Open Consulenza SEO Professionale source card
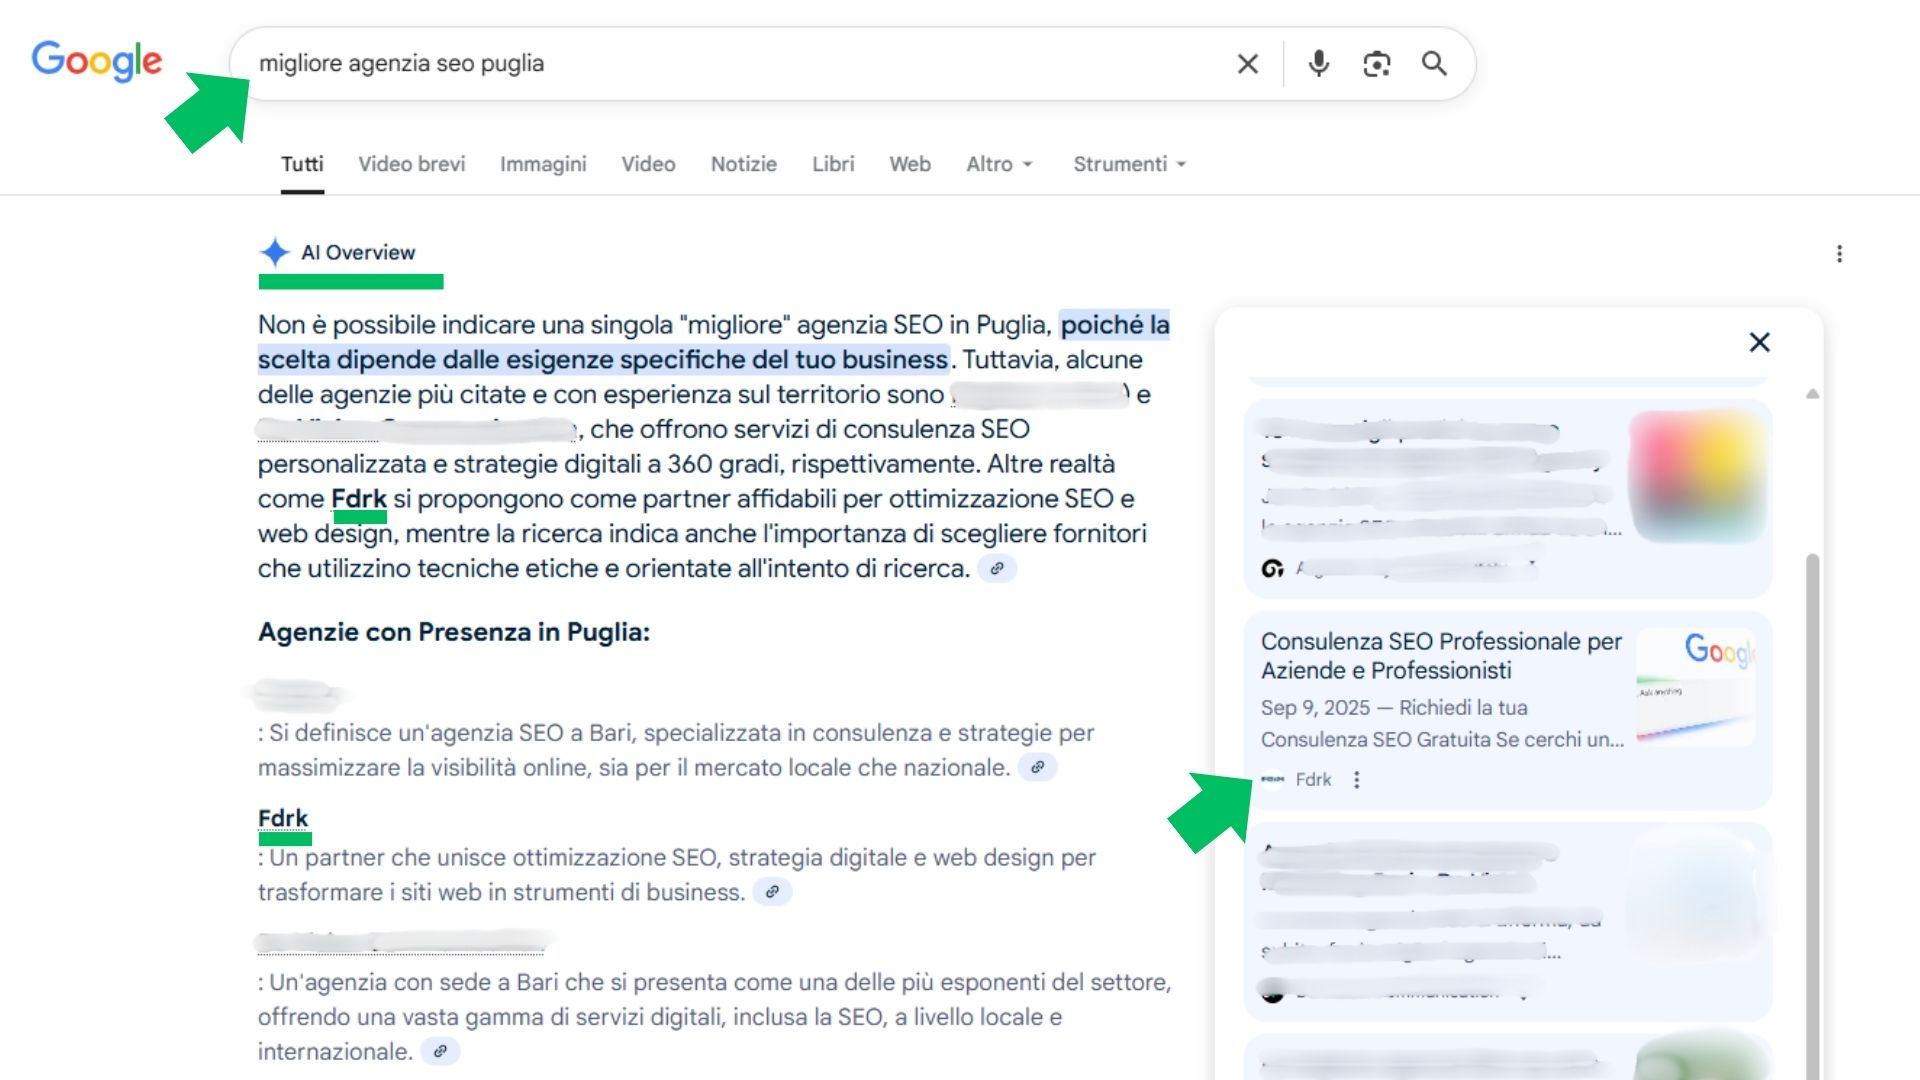The image size is (1920, 1080). point(1440,655)
